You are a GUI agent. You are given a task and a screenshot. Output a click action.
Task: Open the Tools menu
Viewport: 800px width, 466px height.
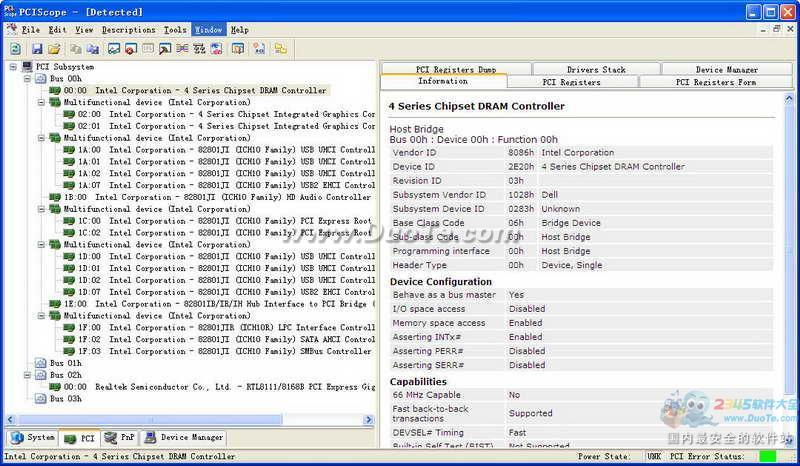[x=175, y=30]
